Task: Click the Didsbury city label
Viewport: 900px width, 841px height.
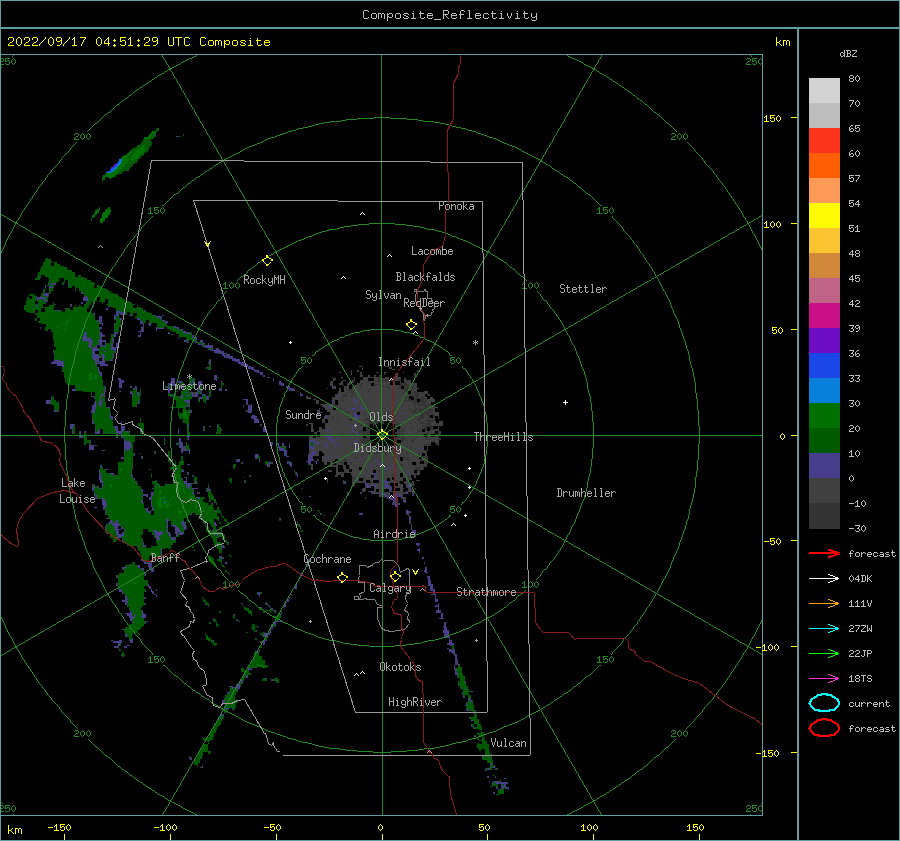Action: pyautogui.click(x=377, y=448)
